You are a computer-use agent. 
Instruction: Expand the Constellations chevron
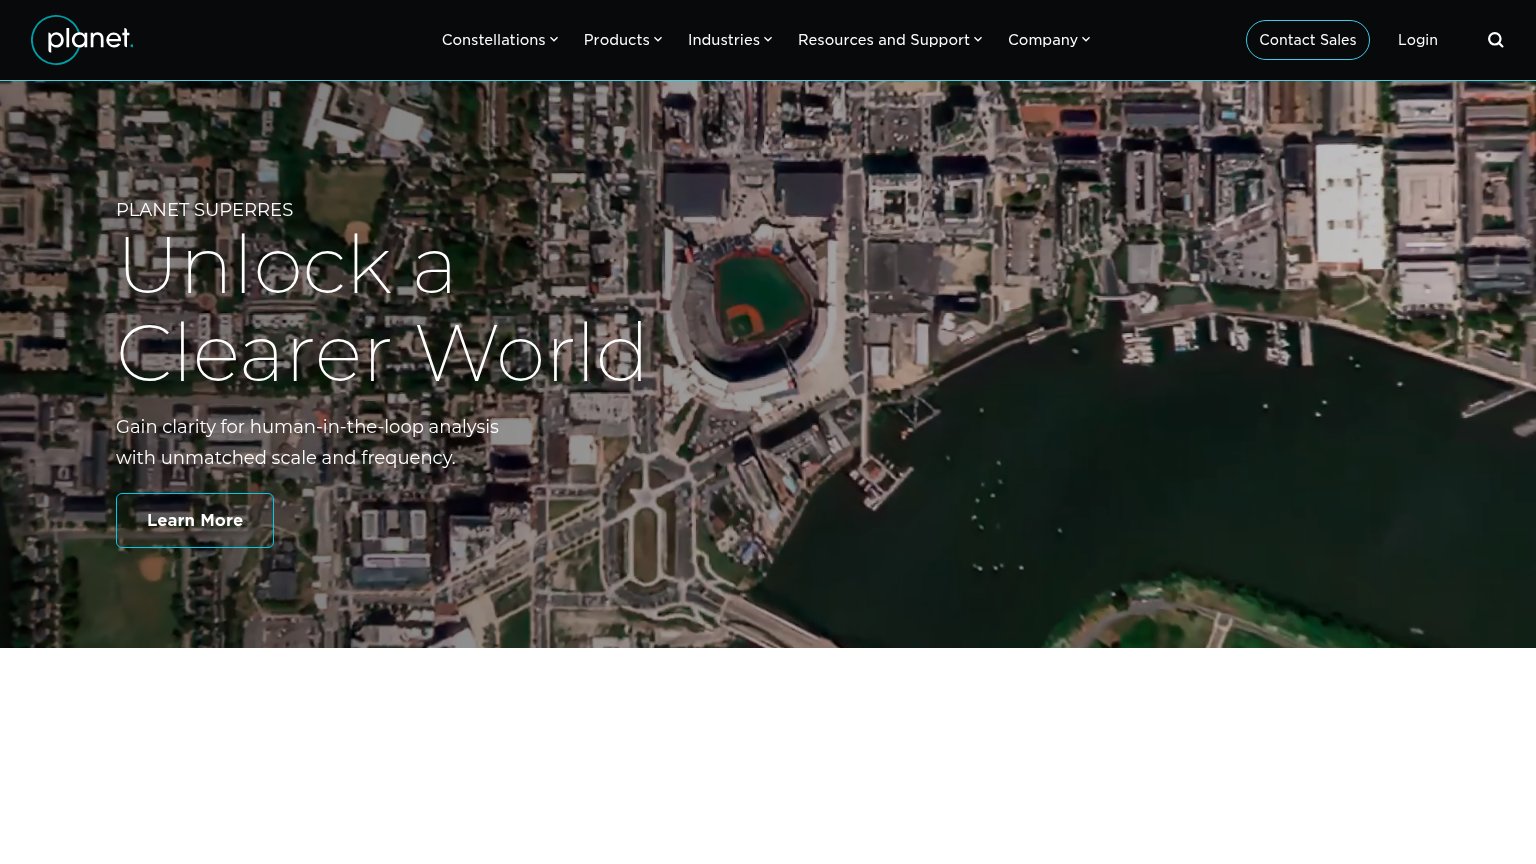click(x=554, y=40)
